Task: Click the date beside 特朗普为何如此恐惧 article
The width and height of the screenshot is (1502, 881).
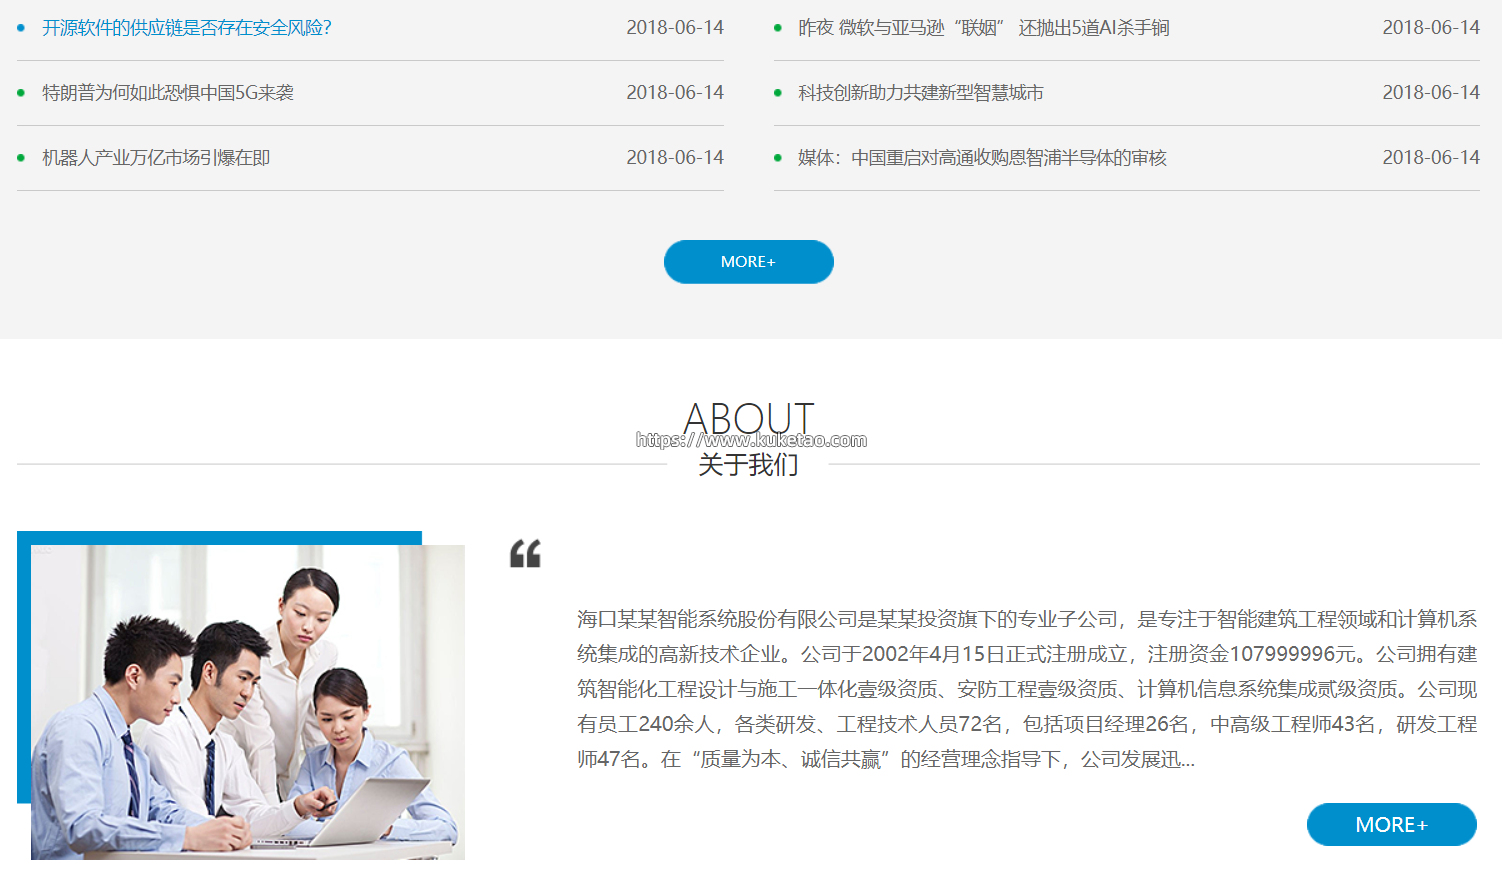Action: point(675,93)
